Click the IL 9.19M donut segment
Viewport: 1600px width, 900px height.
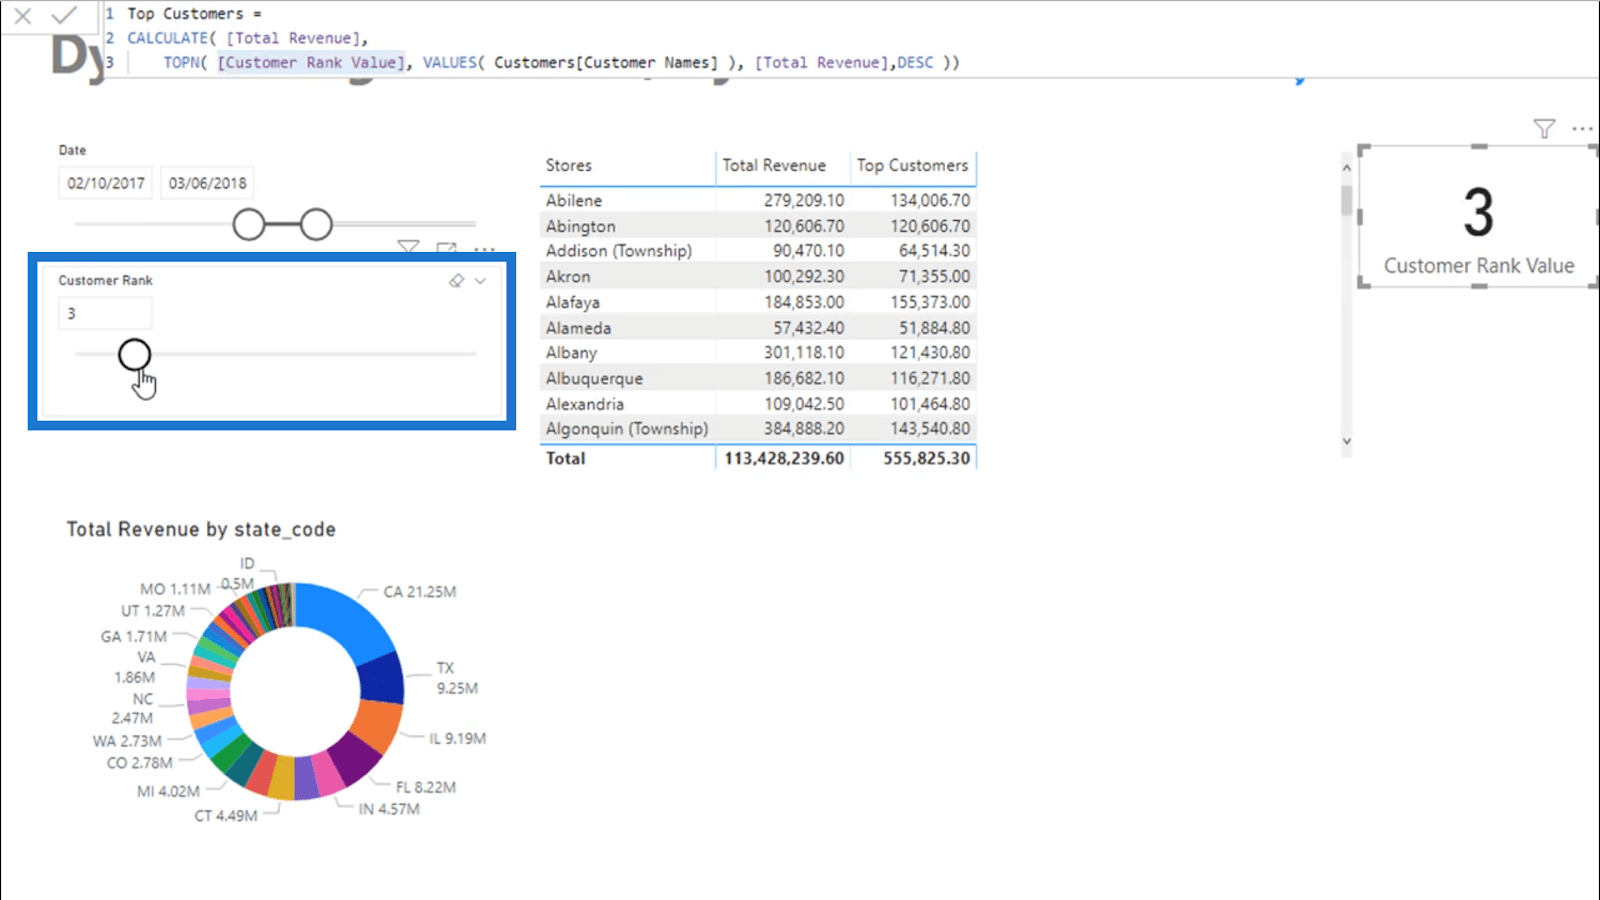pyautogui.click(x=376, y=728)
